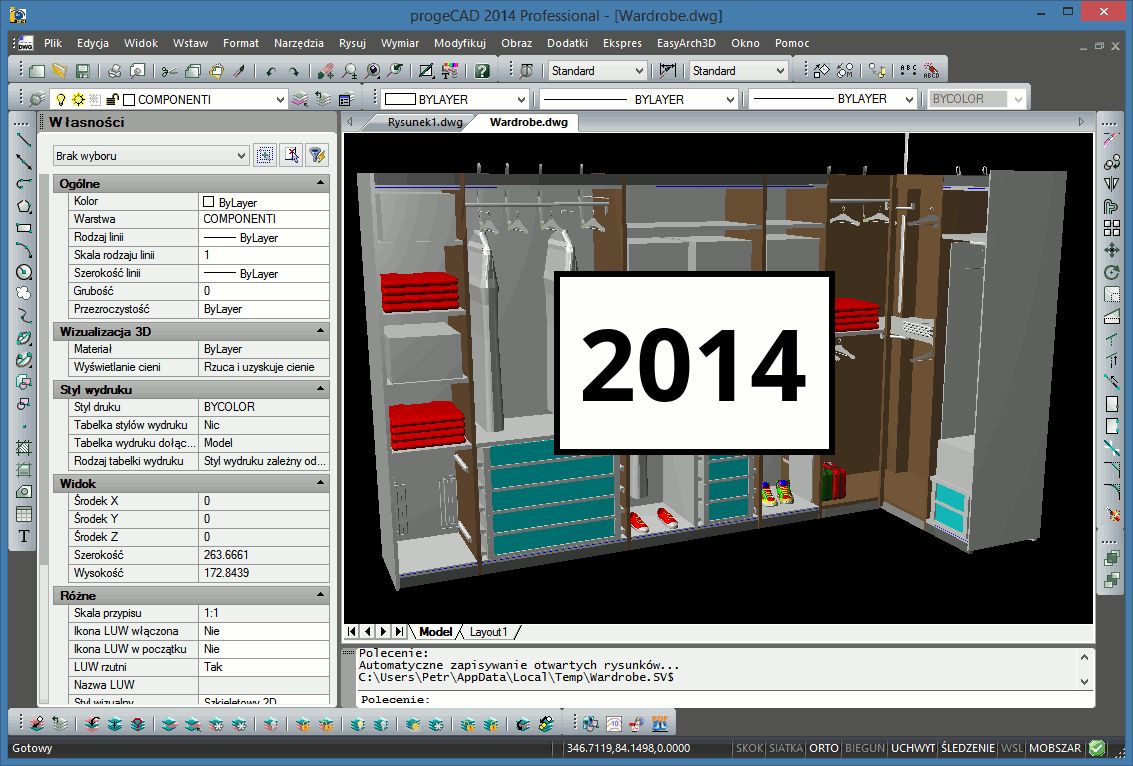
Task: Click the Spell Check ABCD icon
Action: [x=931, y=71]
